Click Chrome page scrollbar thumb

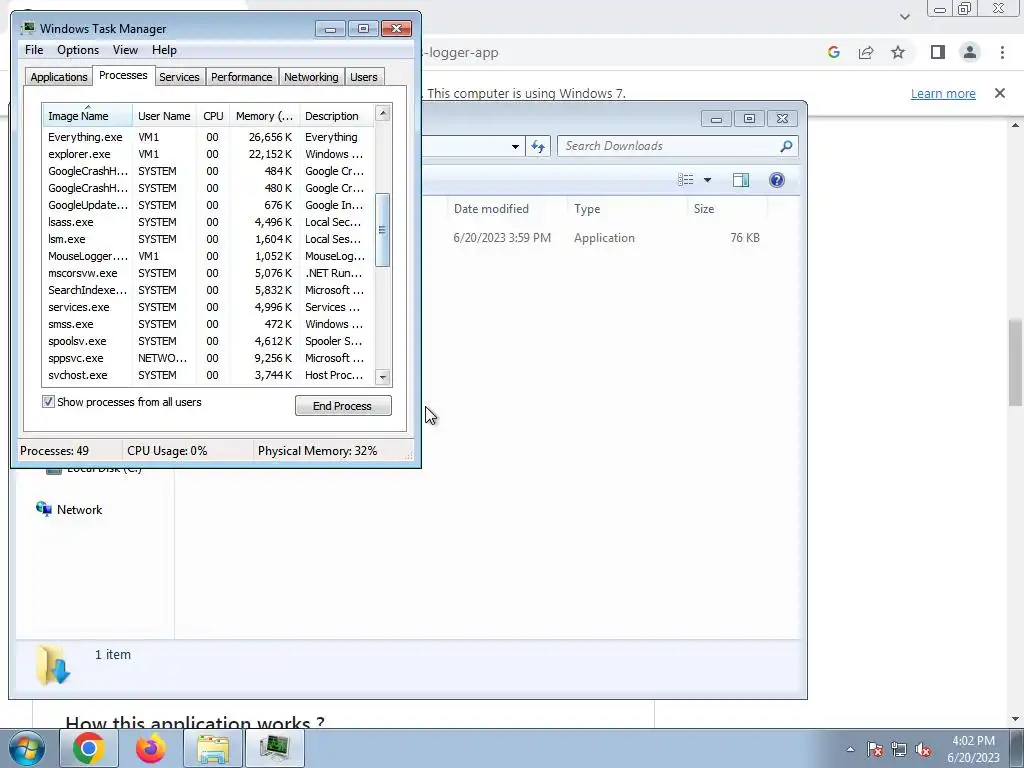pyautogui.click(x=1016, y=362)
